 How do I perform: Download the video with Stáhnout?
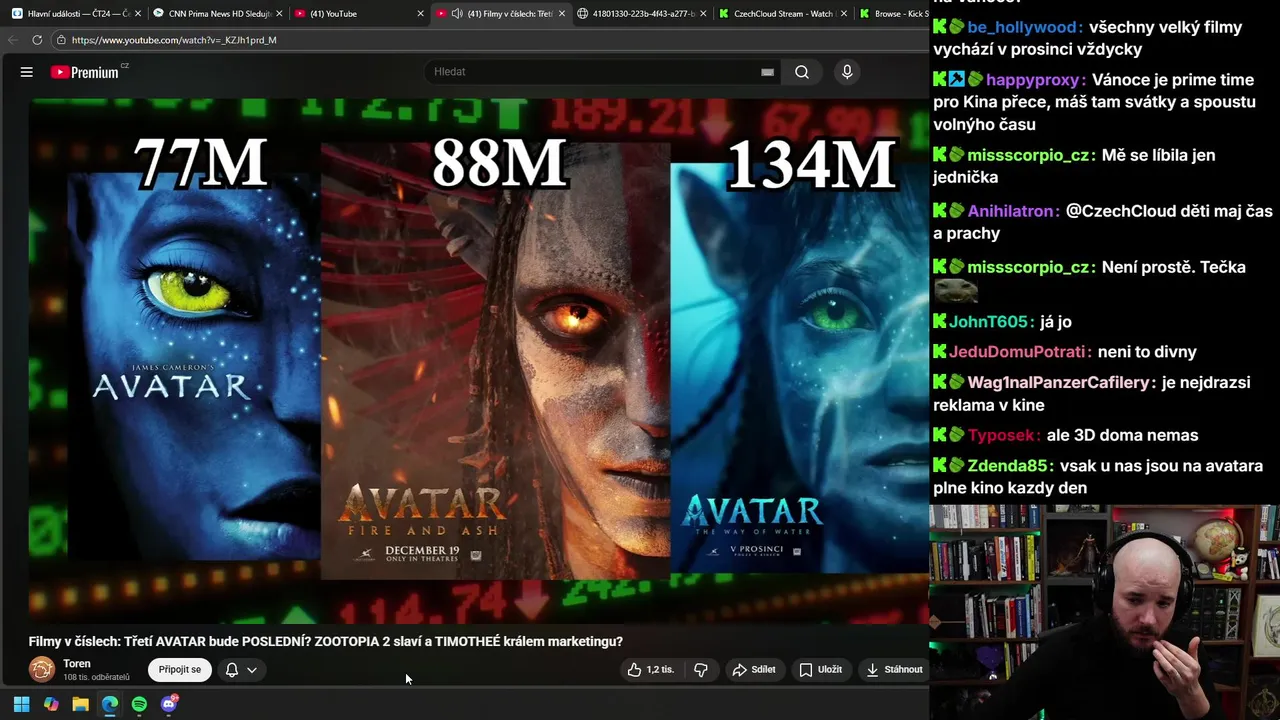(x=894, y=670)
